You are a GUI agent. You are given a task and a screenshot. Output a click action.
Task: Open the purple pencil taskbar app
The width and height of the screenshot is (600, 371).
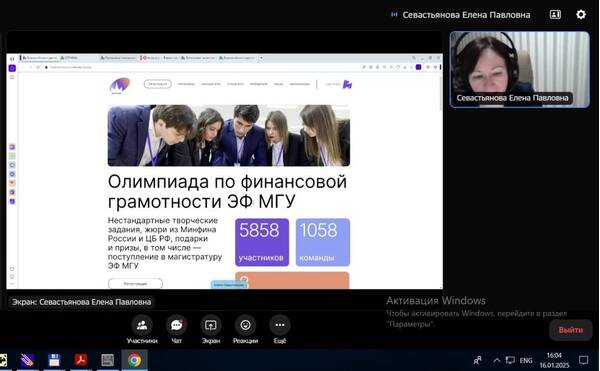click(x=27, y=360)
